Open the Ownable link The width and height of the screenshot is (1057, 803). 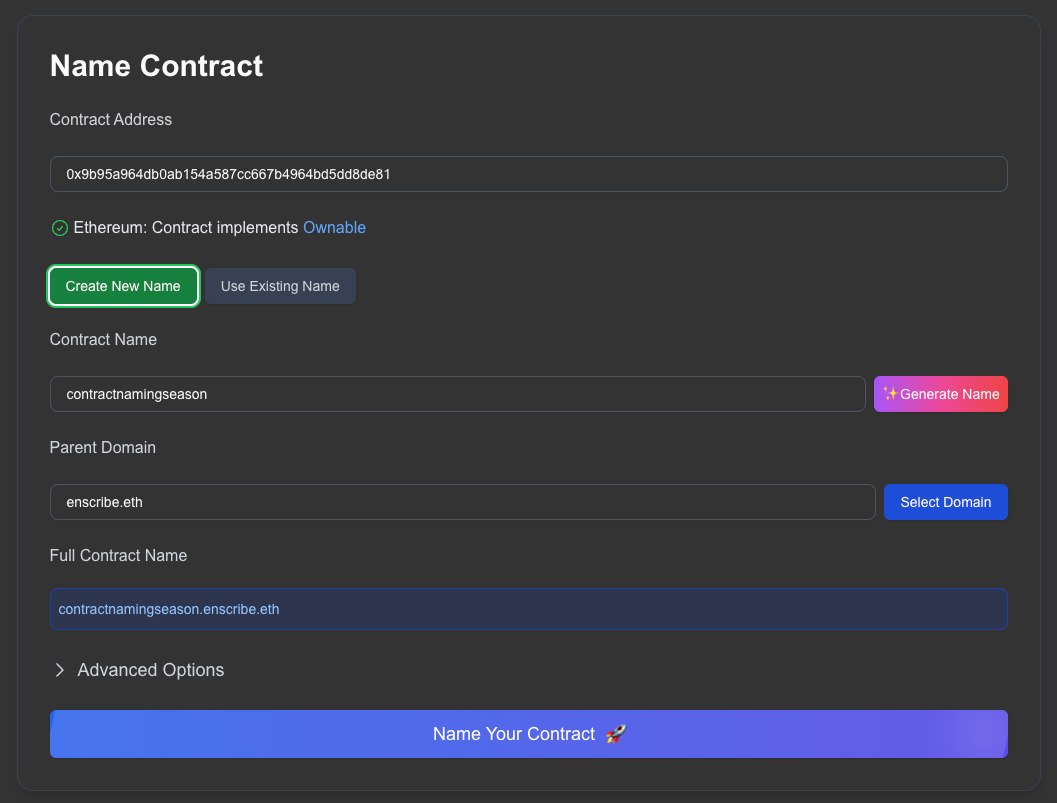coord(334,228)
